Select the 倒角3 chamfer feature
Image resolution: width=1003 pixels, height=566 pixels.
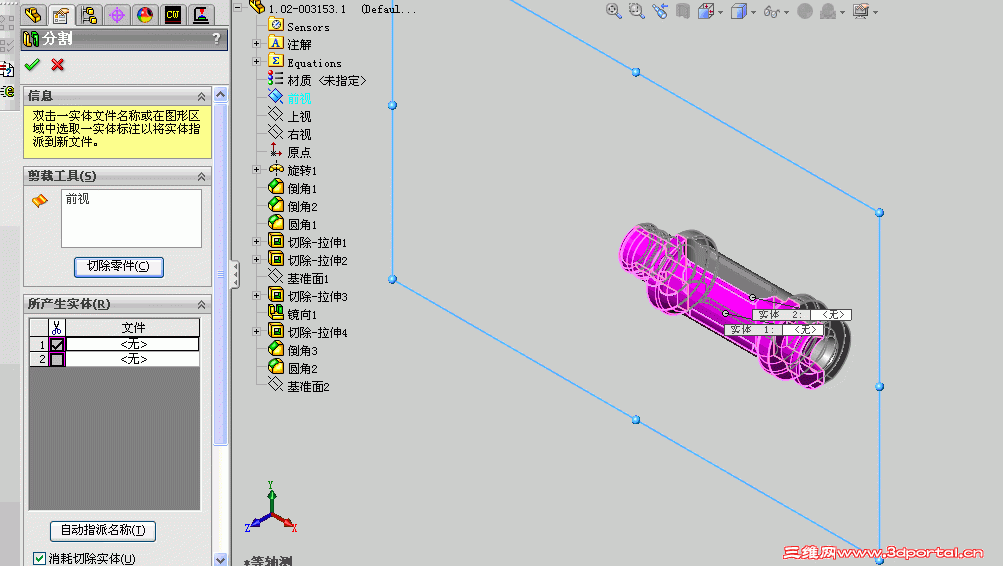tap(302, 350)
